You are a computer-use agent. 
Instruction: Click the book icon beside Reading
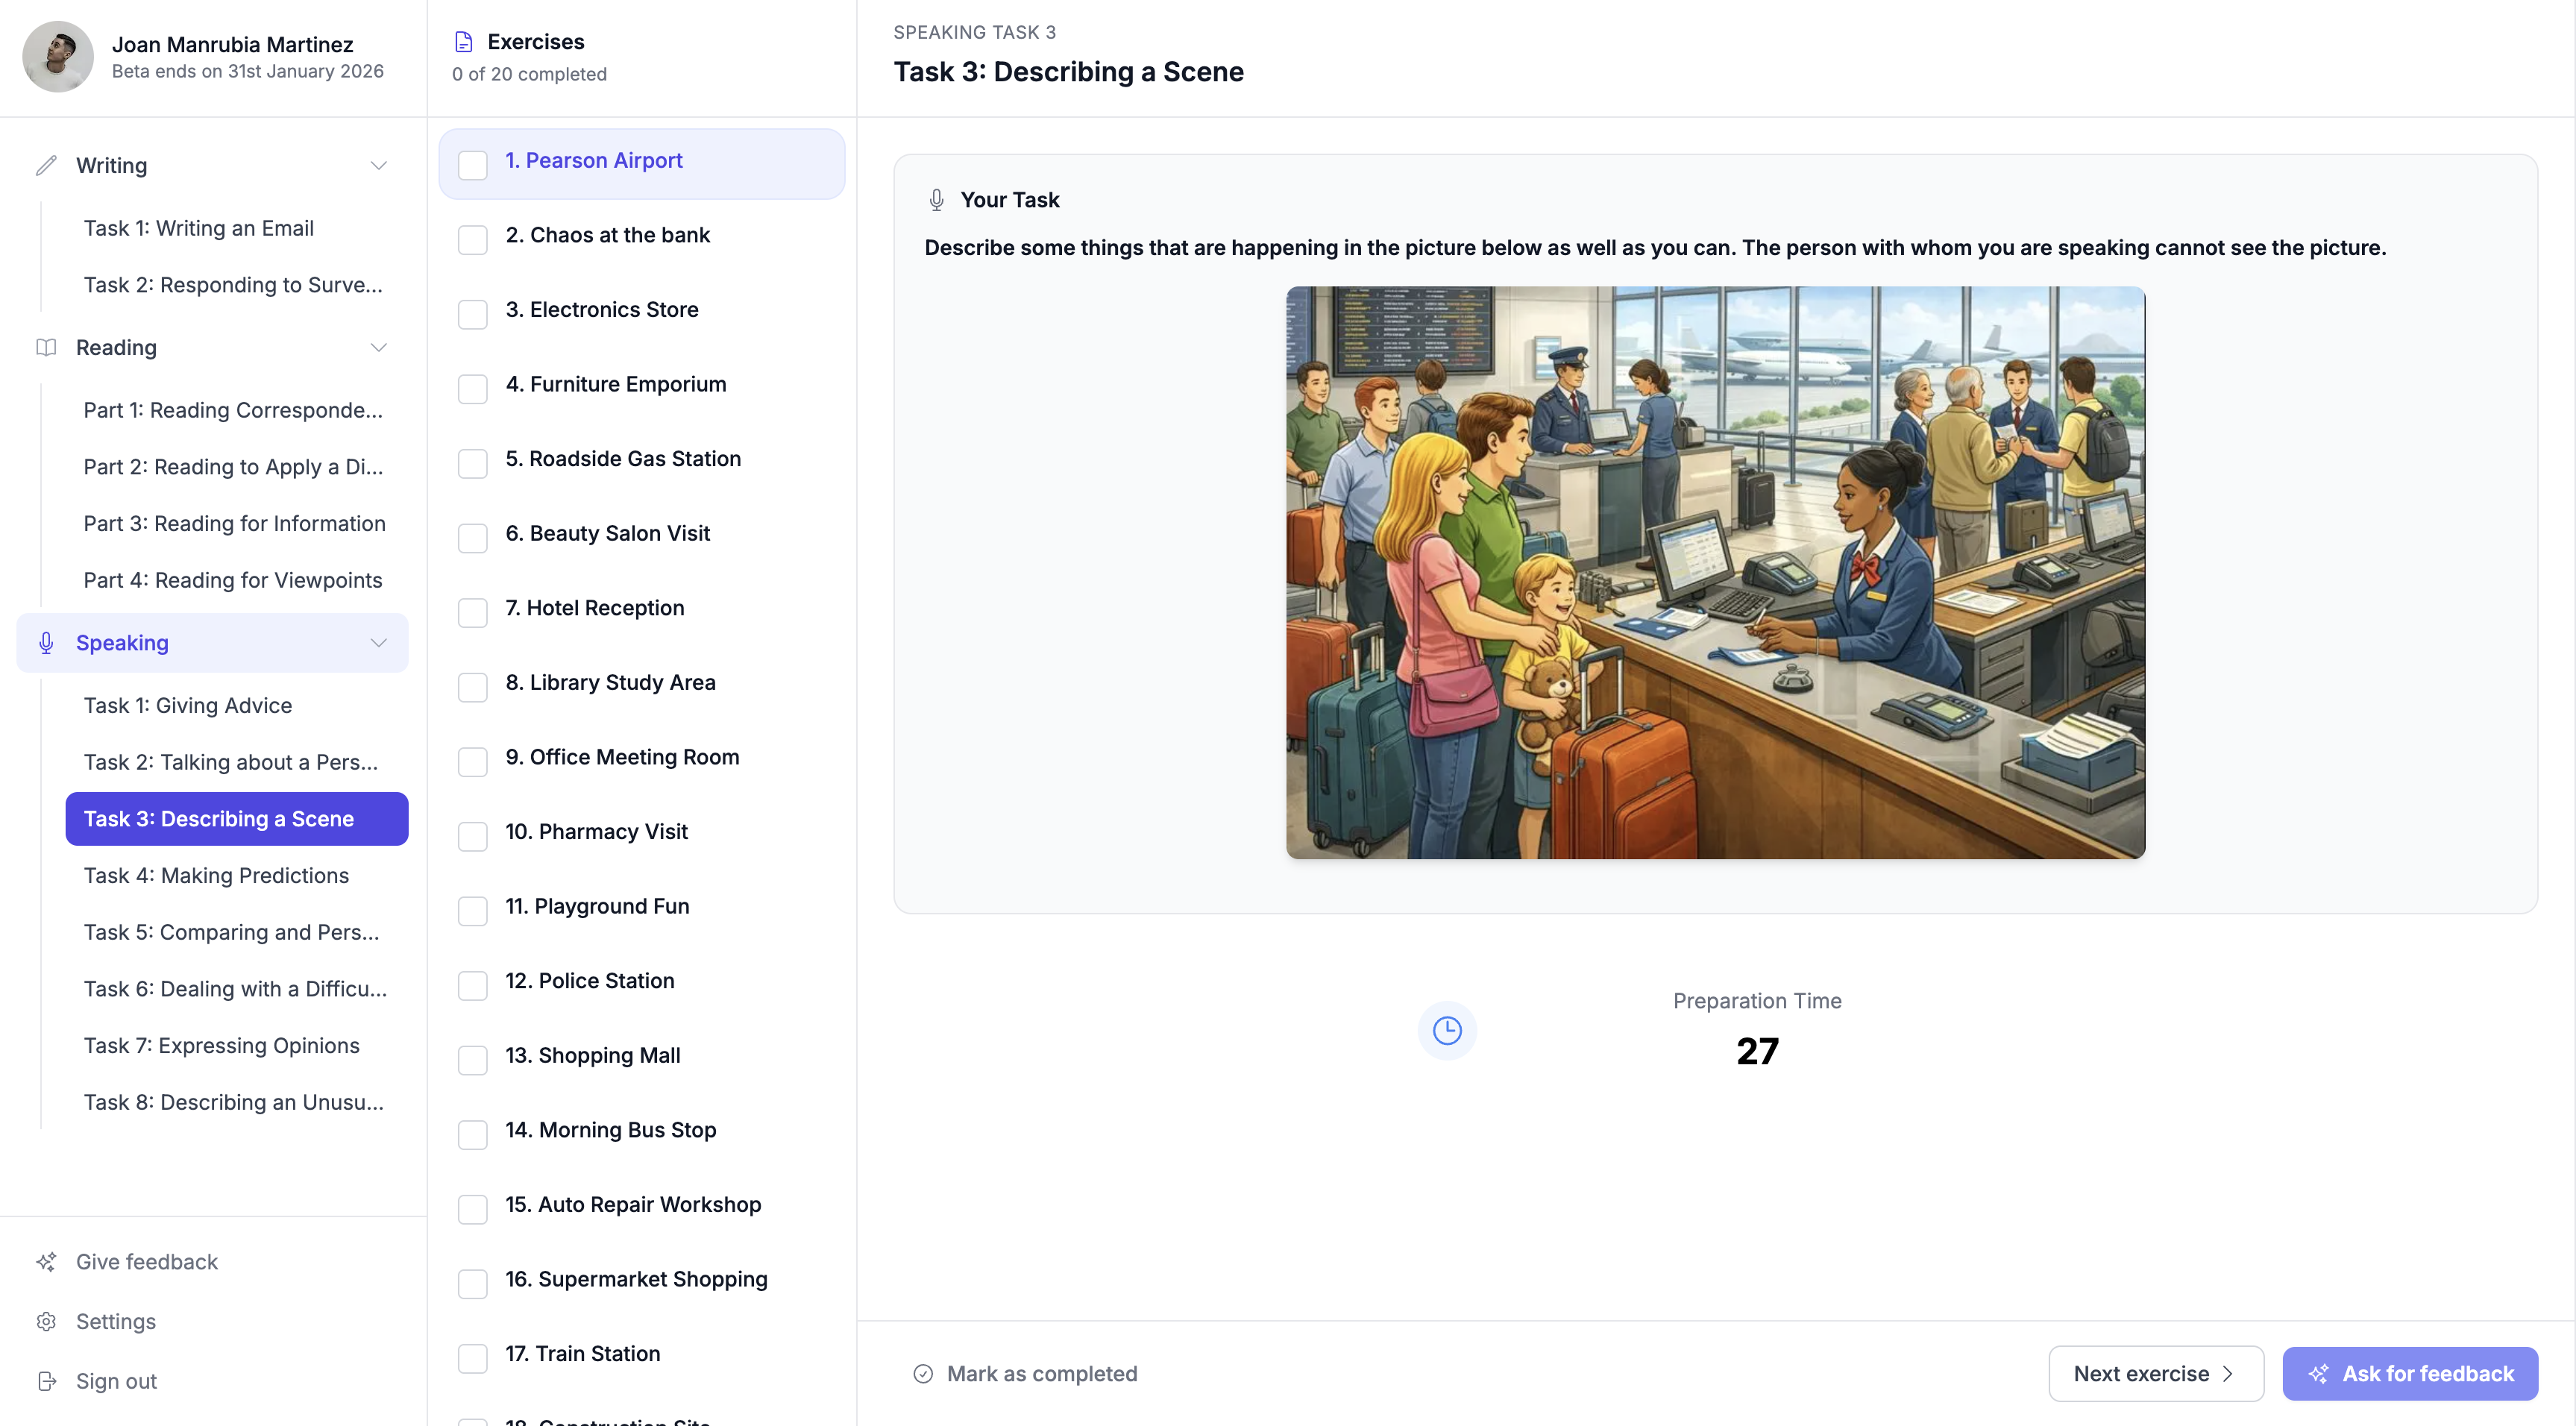(x=46, y=347)
